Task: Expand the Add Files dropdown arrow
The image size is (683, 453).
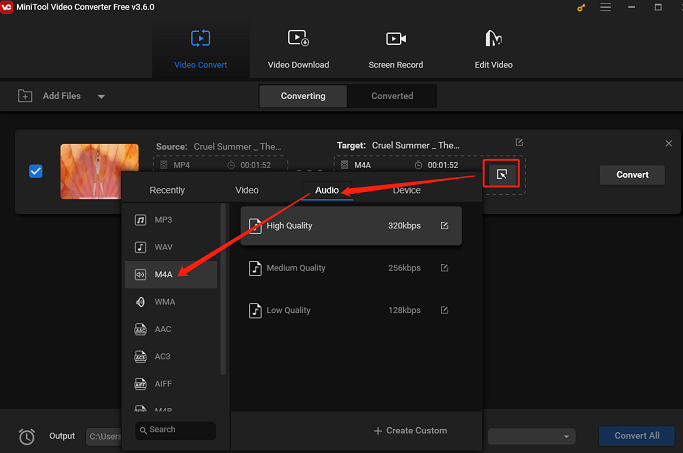Action: (x=101, y=97)
